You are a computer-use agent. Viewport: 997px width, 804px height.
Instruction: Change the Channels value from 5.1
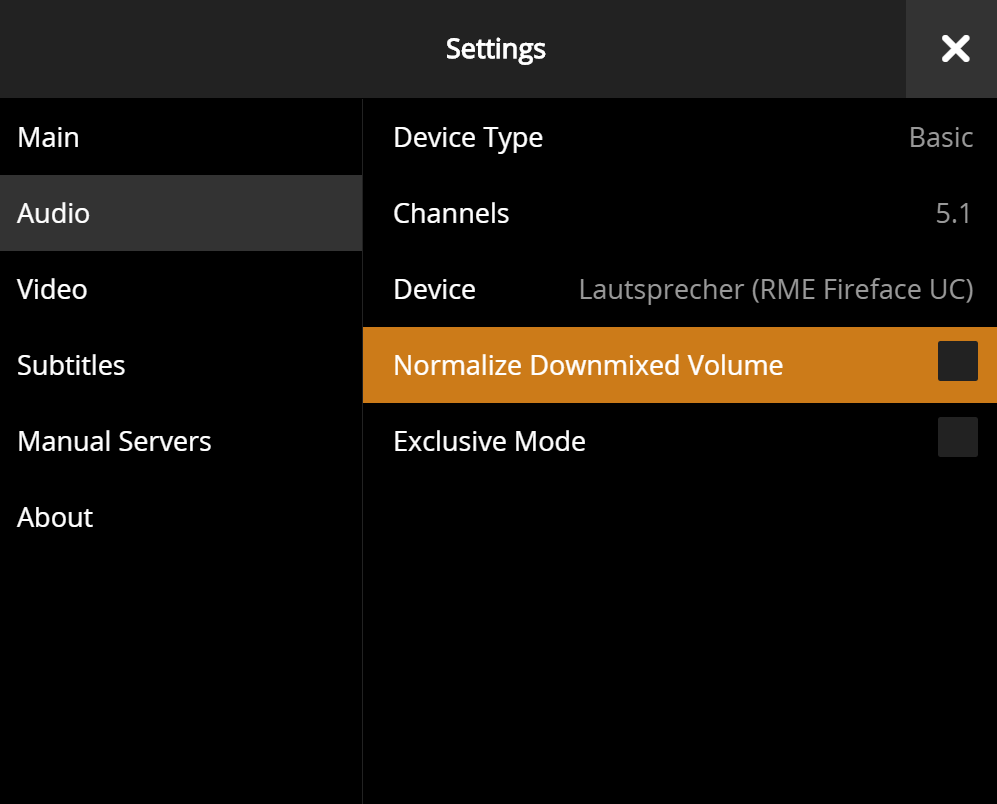953,213
